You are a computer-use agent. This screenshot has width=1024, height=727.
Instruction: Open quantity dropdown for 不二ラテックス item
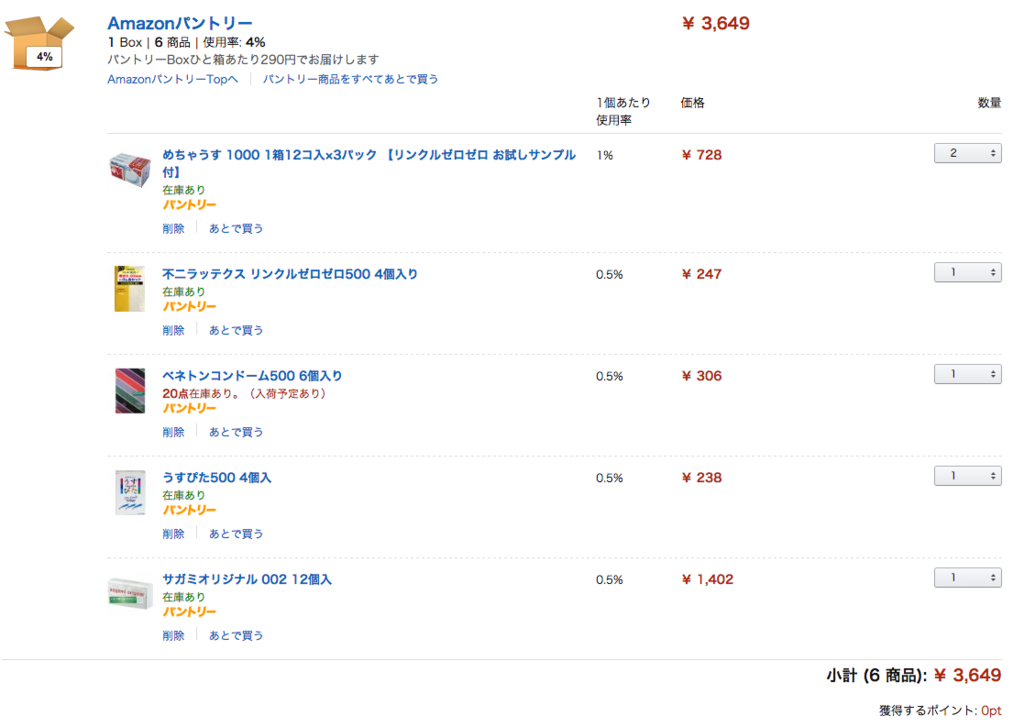[x=967, y=272]
